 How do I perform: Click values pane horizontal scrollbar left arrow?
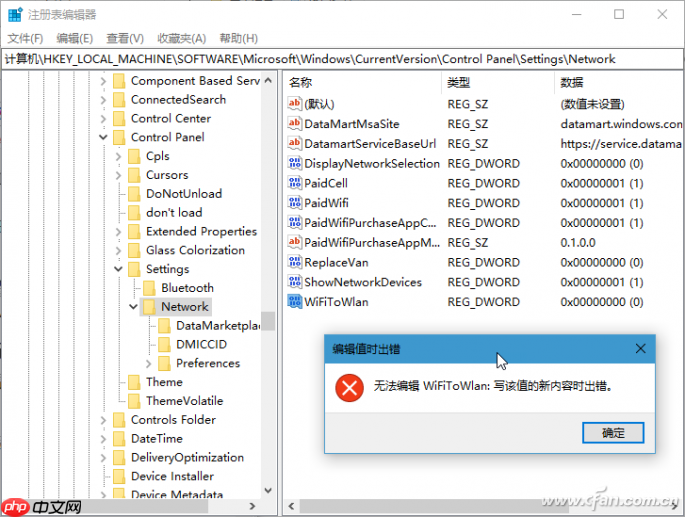click(291, 506)
